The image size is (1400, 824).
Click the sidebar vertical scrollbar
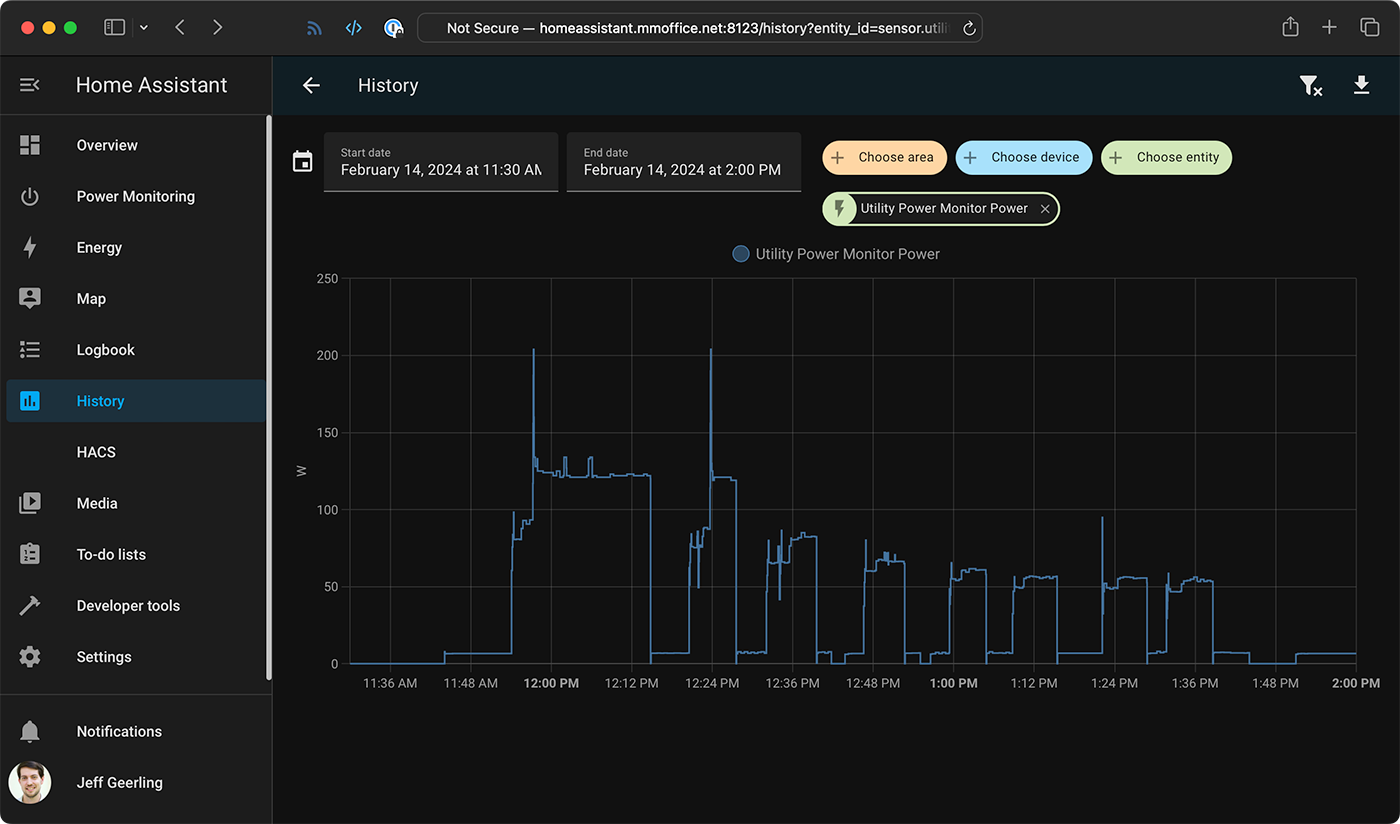(268, 398)
